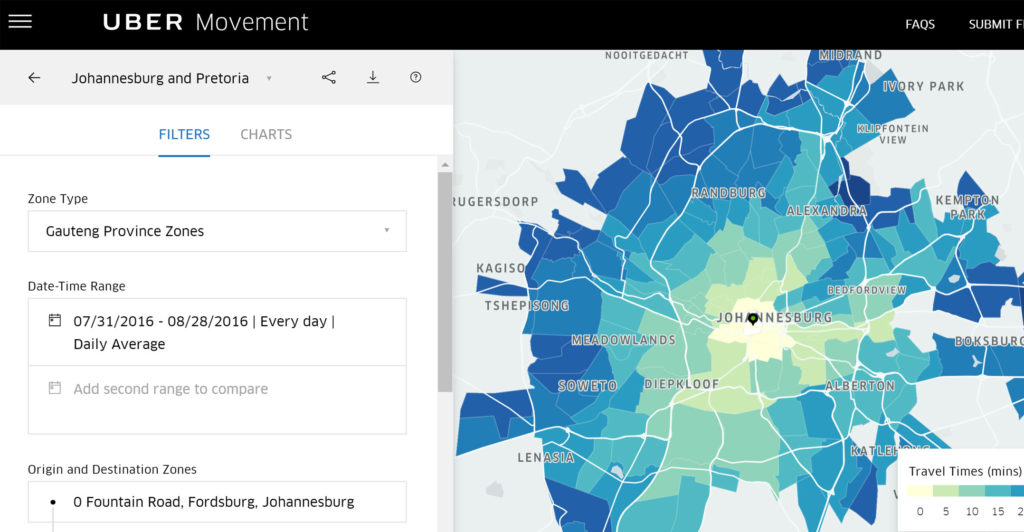Click the black origin pin on map
The height and width of the screenshot is (532, 1024).
[x=753, y=319]
